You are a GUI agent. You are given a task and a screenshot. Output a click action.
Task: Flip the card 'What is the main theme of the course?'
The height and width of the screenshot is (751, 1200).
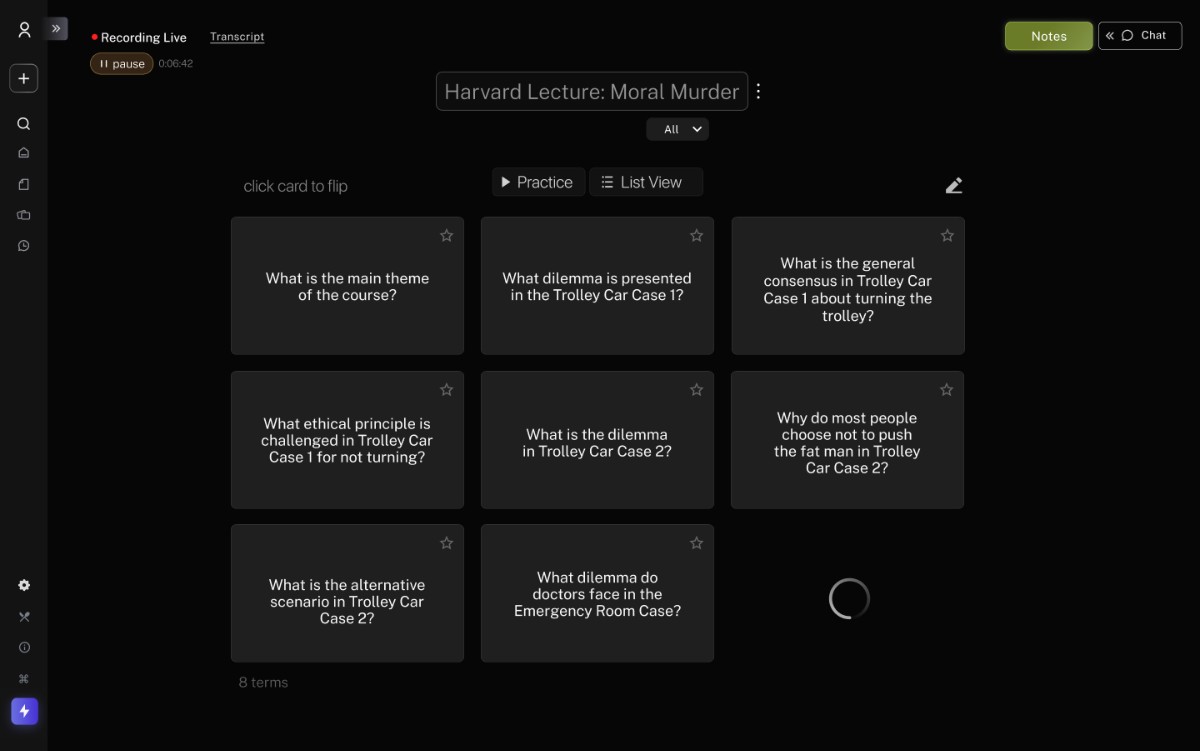tap(347, 286)
